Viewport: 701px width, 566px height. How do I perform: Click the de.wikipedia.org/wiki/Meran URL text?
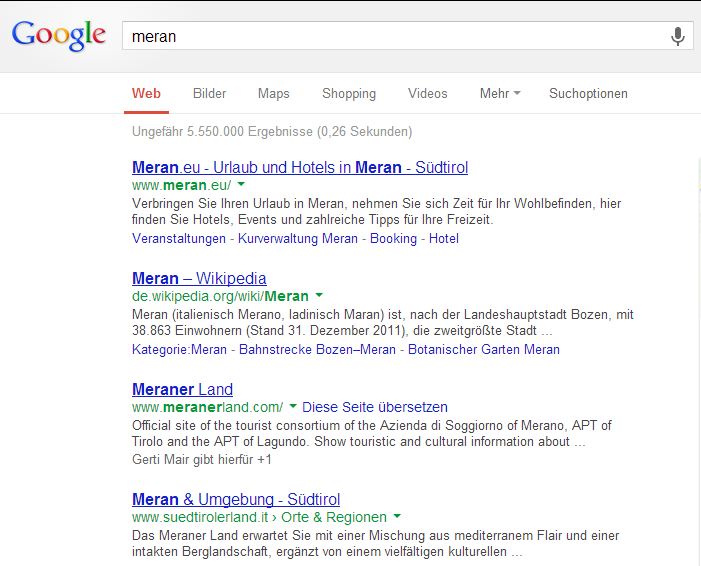[x=220, y=296]
